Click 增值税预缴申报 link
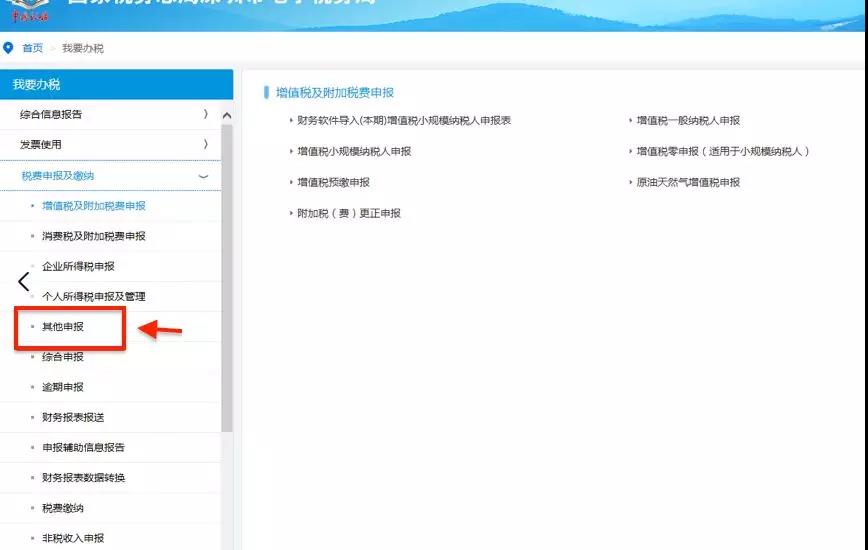The width and height of the screenshot is (868, 550). click(x=333, y=183)
